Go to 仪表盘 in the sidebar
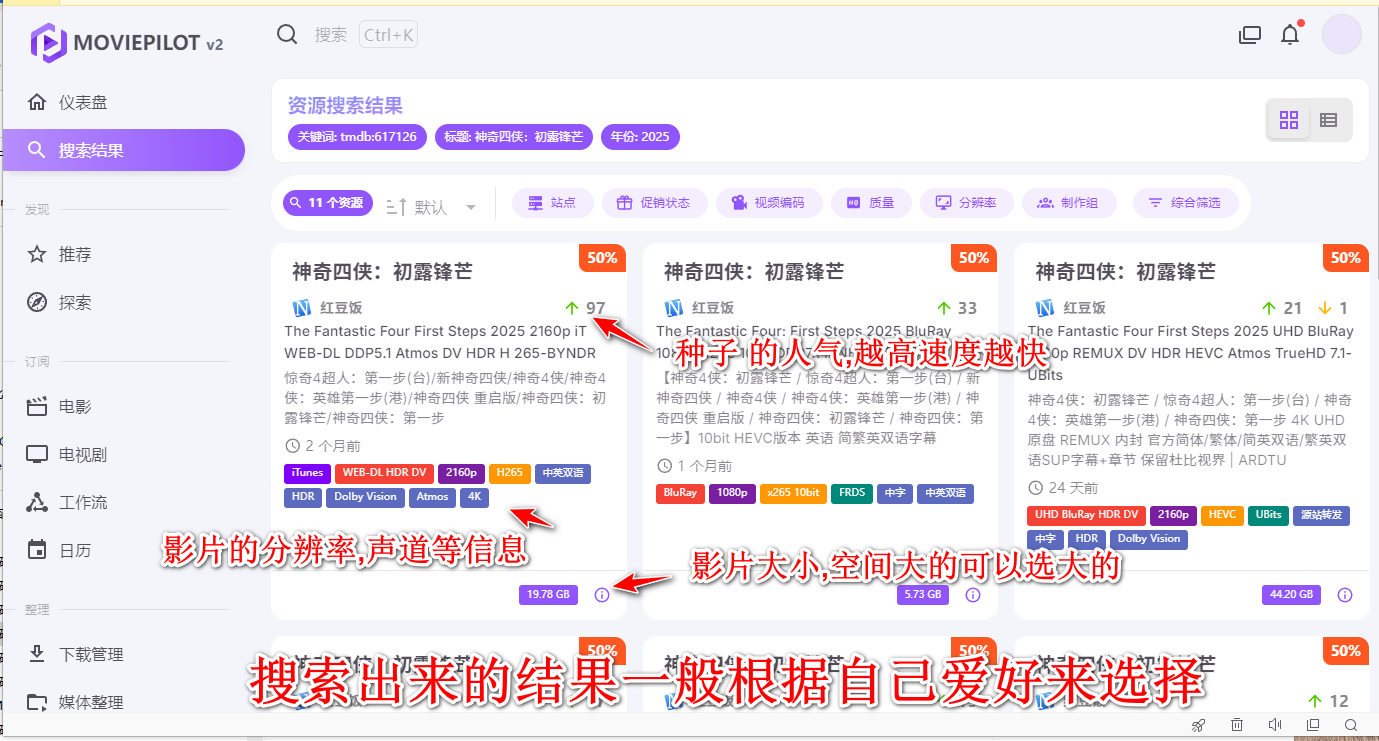The image size is (1379, 741). 82,102
